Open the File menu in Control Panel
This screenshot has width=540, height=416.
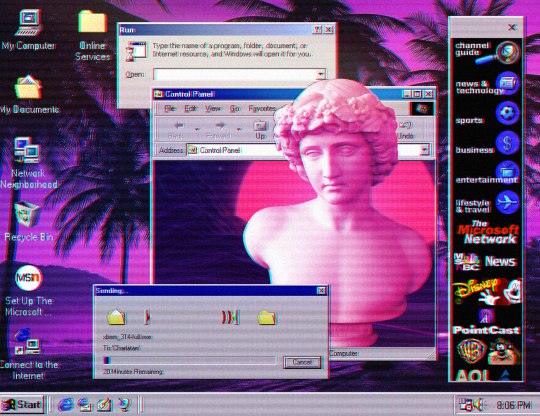click(x=170, y=109)
